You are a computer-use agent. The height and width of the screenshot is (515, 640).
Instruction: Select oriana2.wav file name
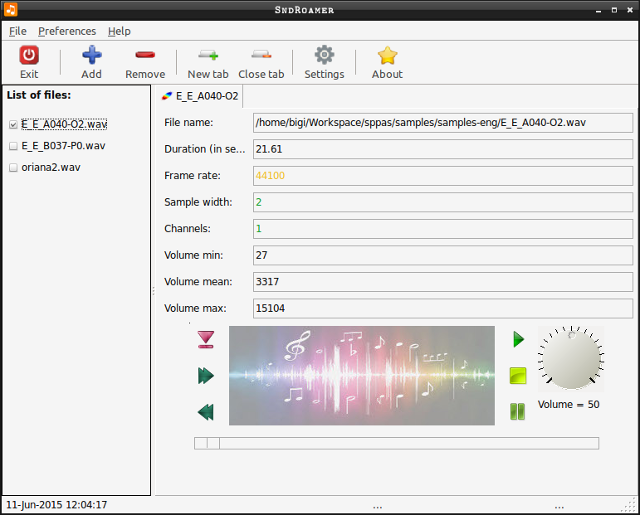(51, 167)
